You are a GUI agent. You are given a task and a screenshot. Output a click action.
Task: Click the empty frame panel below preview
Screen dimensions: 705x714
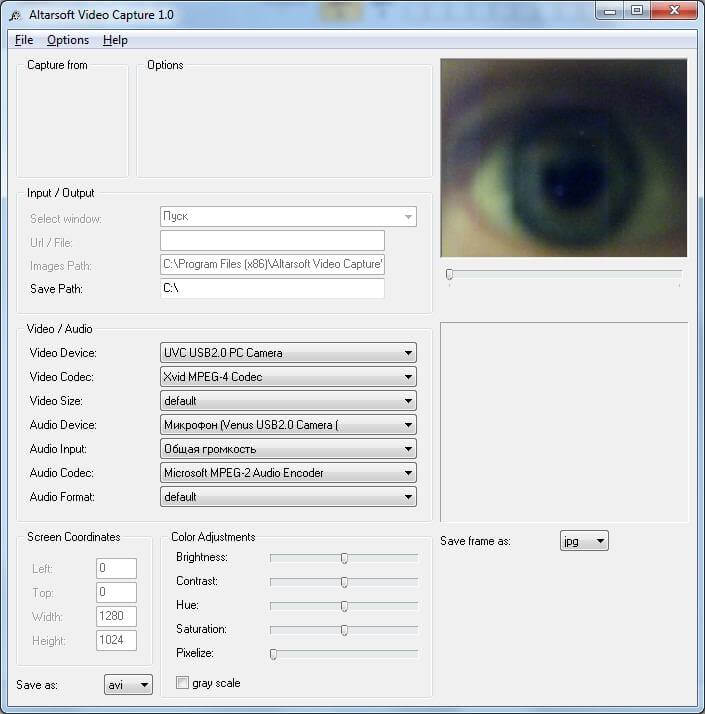pyautogui.click(x=564, y=422)
